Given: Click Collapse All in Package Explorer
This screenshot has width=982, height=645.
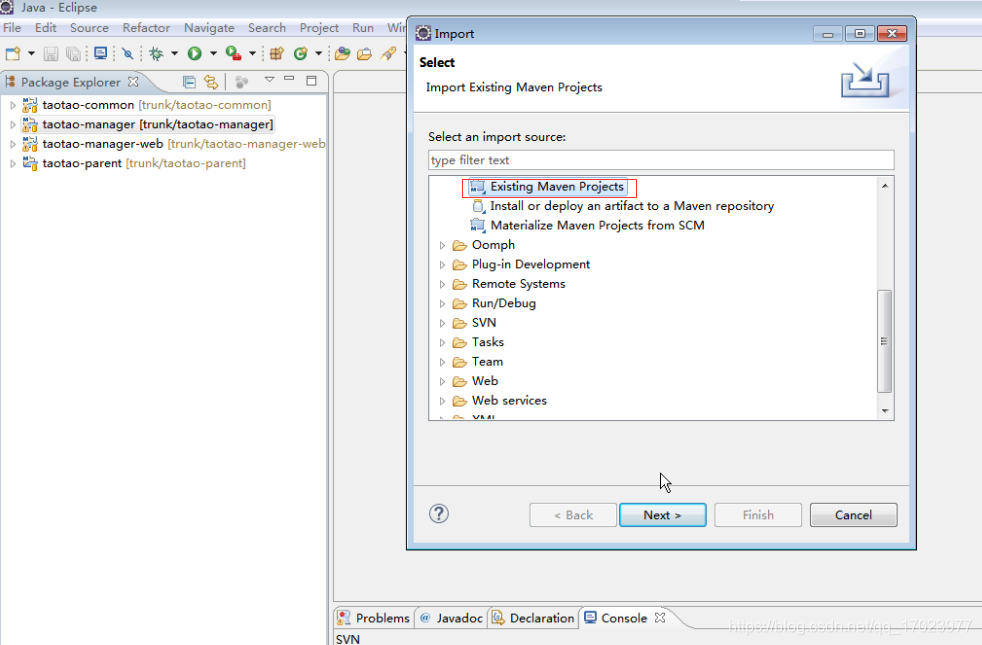Looking at the screenshot, I should tap(189, 81).
